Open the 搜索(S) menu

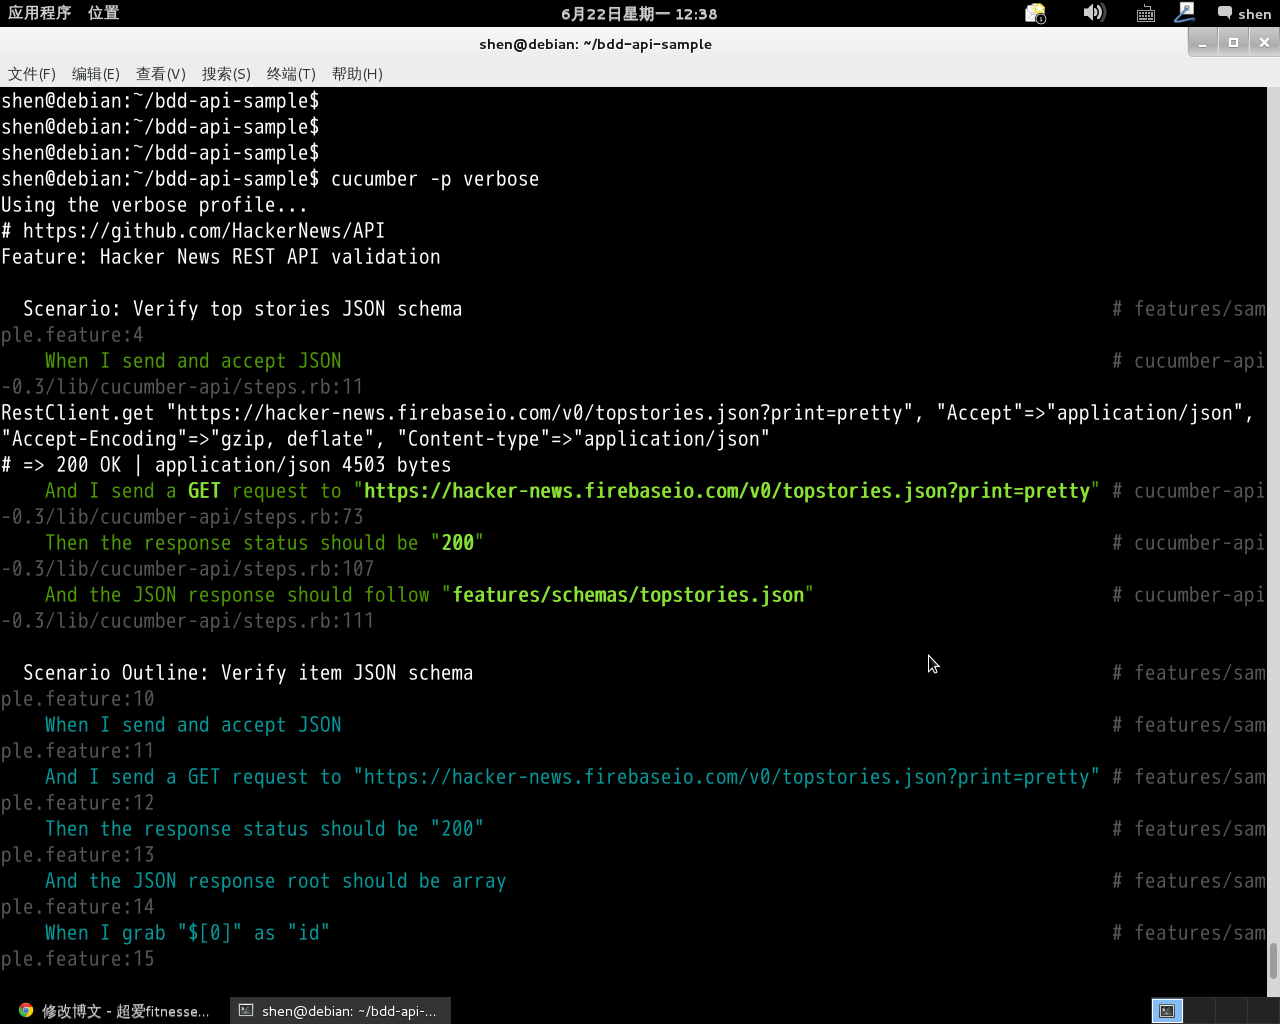click(x=226, y=74)
